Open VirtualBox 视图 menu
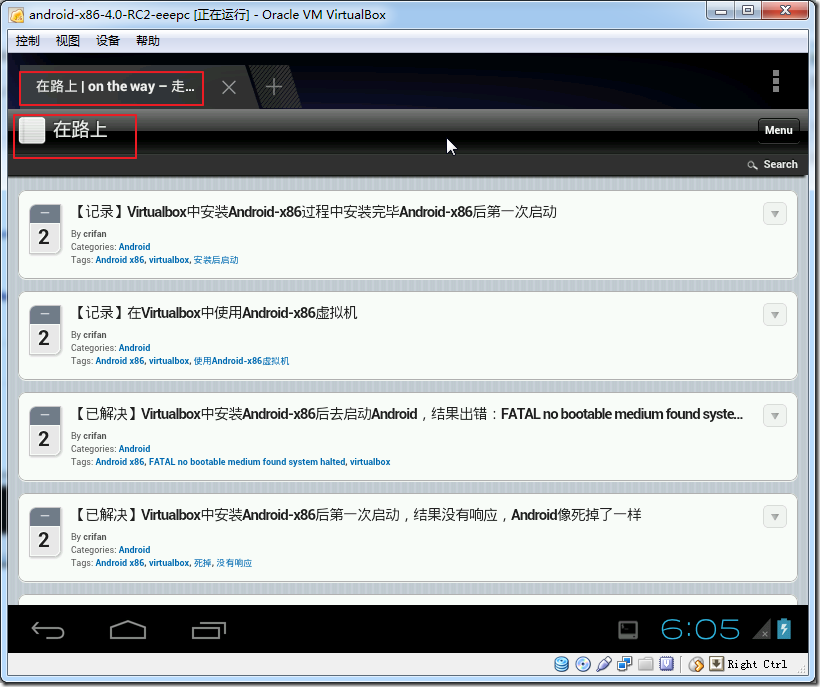 (x=67, y=41)
